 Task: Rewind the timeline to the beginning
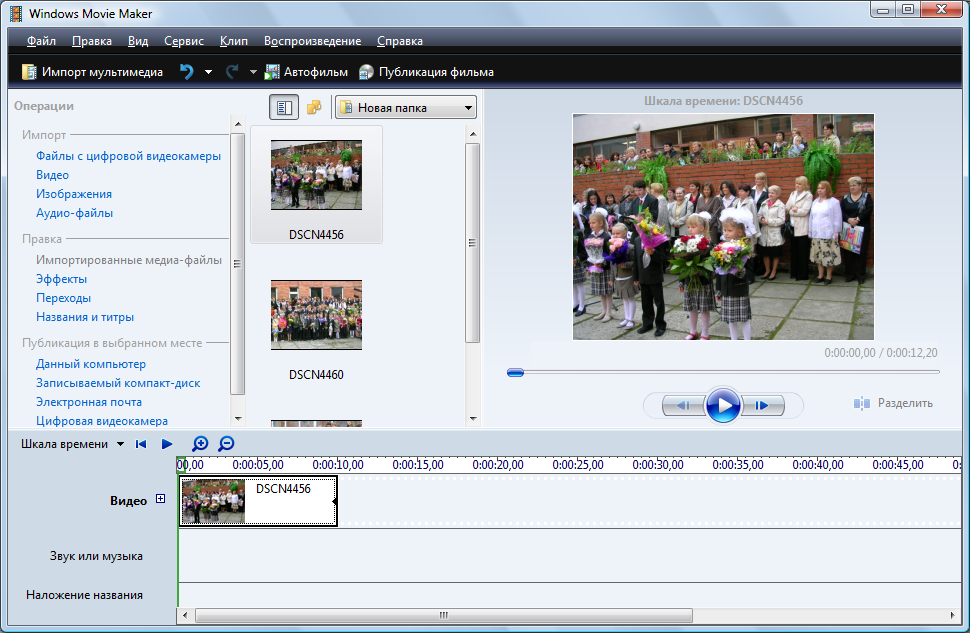140,443
